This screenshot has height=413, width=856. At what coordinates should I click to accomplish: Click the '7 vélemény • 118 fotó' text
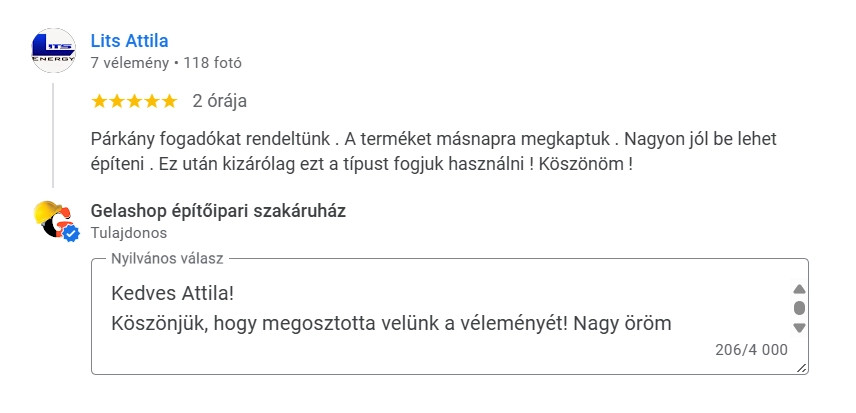pos(166,62)
